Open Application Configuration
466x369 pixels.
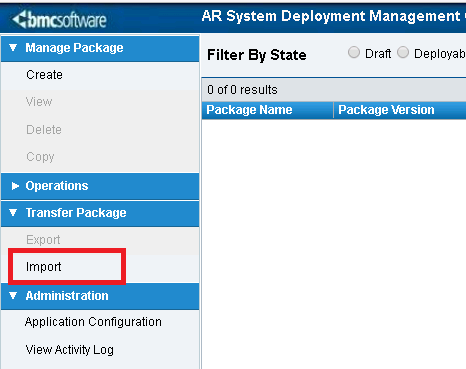coord(93,322)
